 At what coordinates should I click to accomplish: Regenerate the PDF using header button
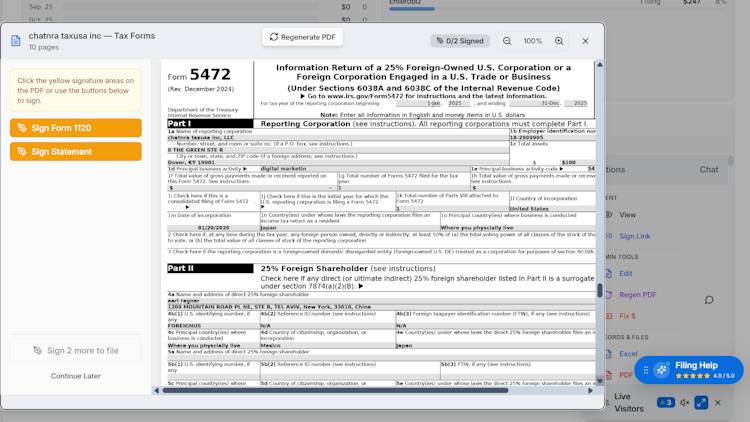[x=302, y=37]
